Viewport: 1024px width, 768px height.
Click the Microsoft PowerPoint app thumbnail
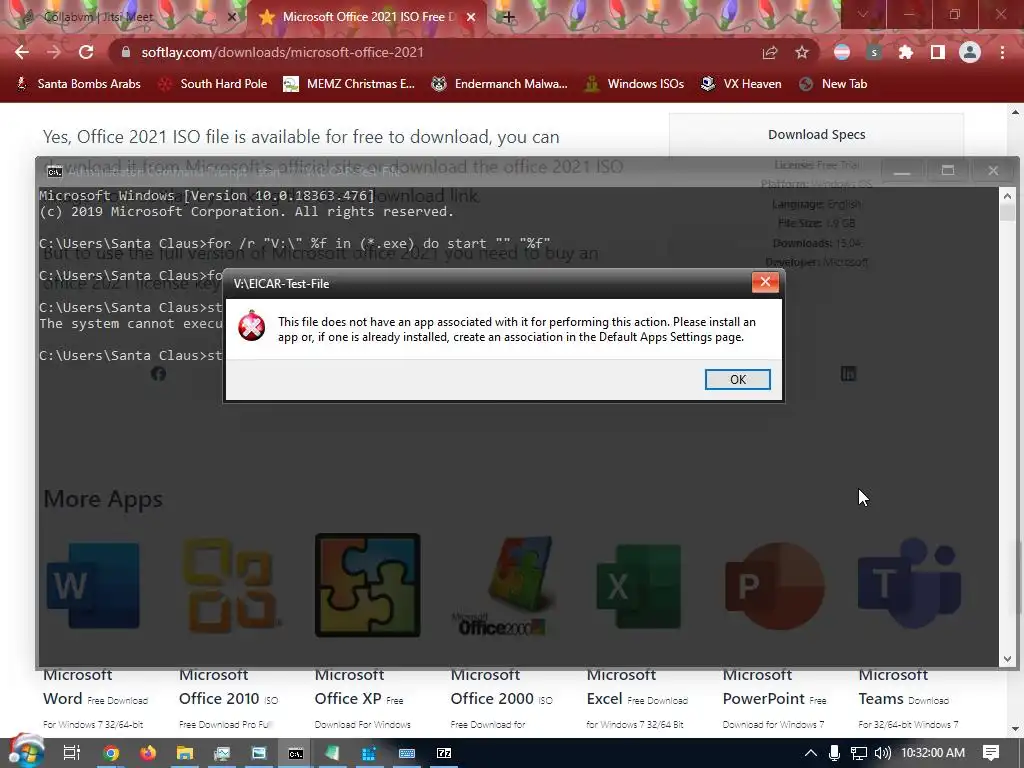coord(775,585)
